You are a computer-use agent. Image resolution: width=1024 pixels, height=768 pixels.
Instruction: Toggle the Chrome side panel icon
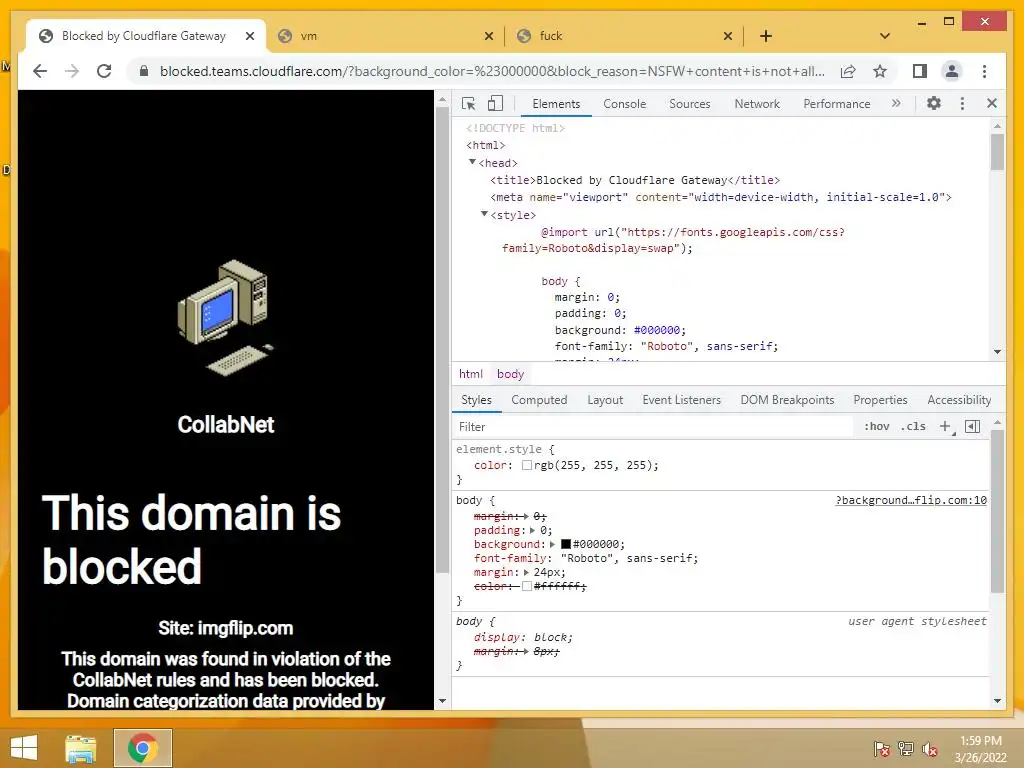[920, 71]
